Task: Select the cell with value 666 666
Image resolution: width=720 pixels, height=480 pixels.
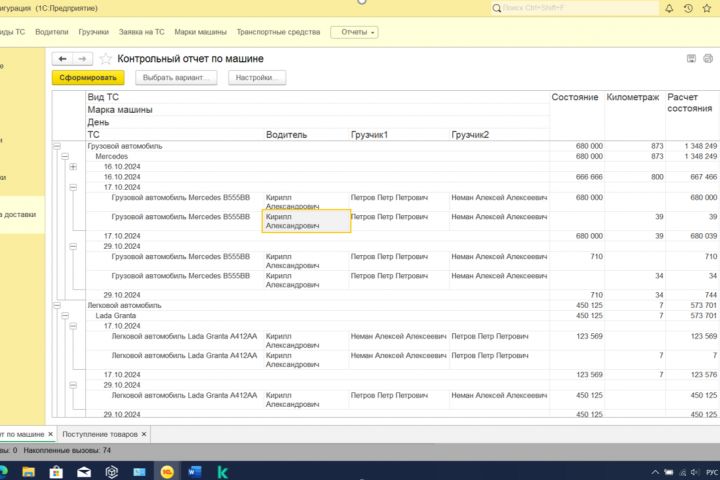Action: pos(589,177)
